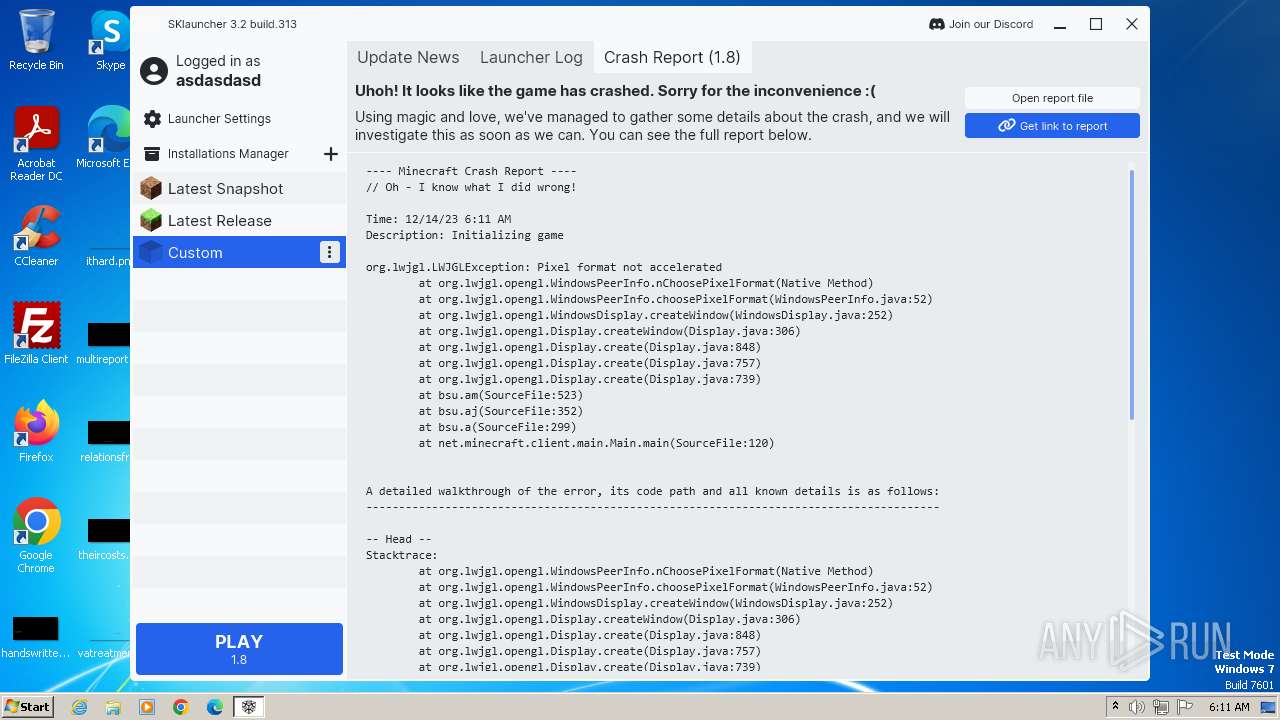Screen dimensions: 1280x720
Task: Open File Explorer from the taskbar
Action: coord(113,707)
